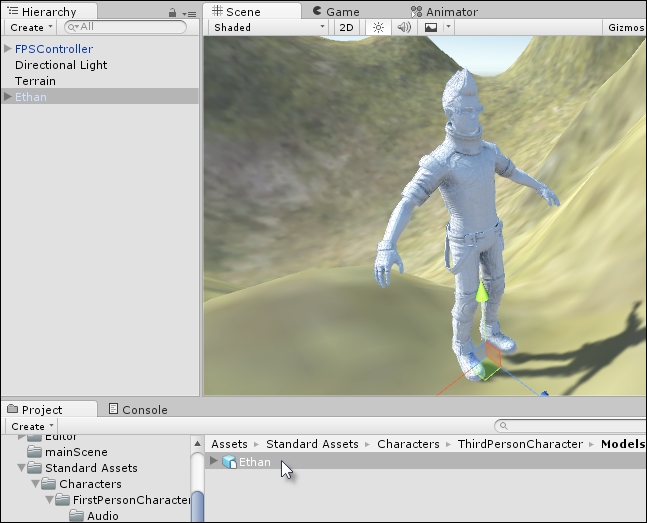Click the green Y-axis move arrow
Image resolution: width=647 pixels, height=523 pixels.
click(481, 293)
